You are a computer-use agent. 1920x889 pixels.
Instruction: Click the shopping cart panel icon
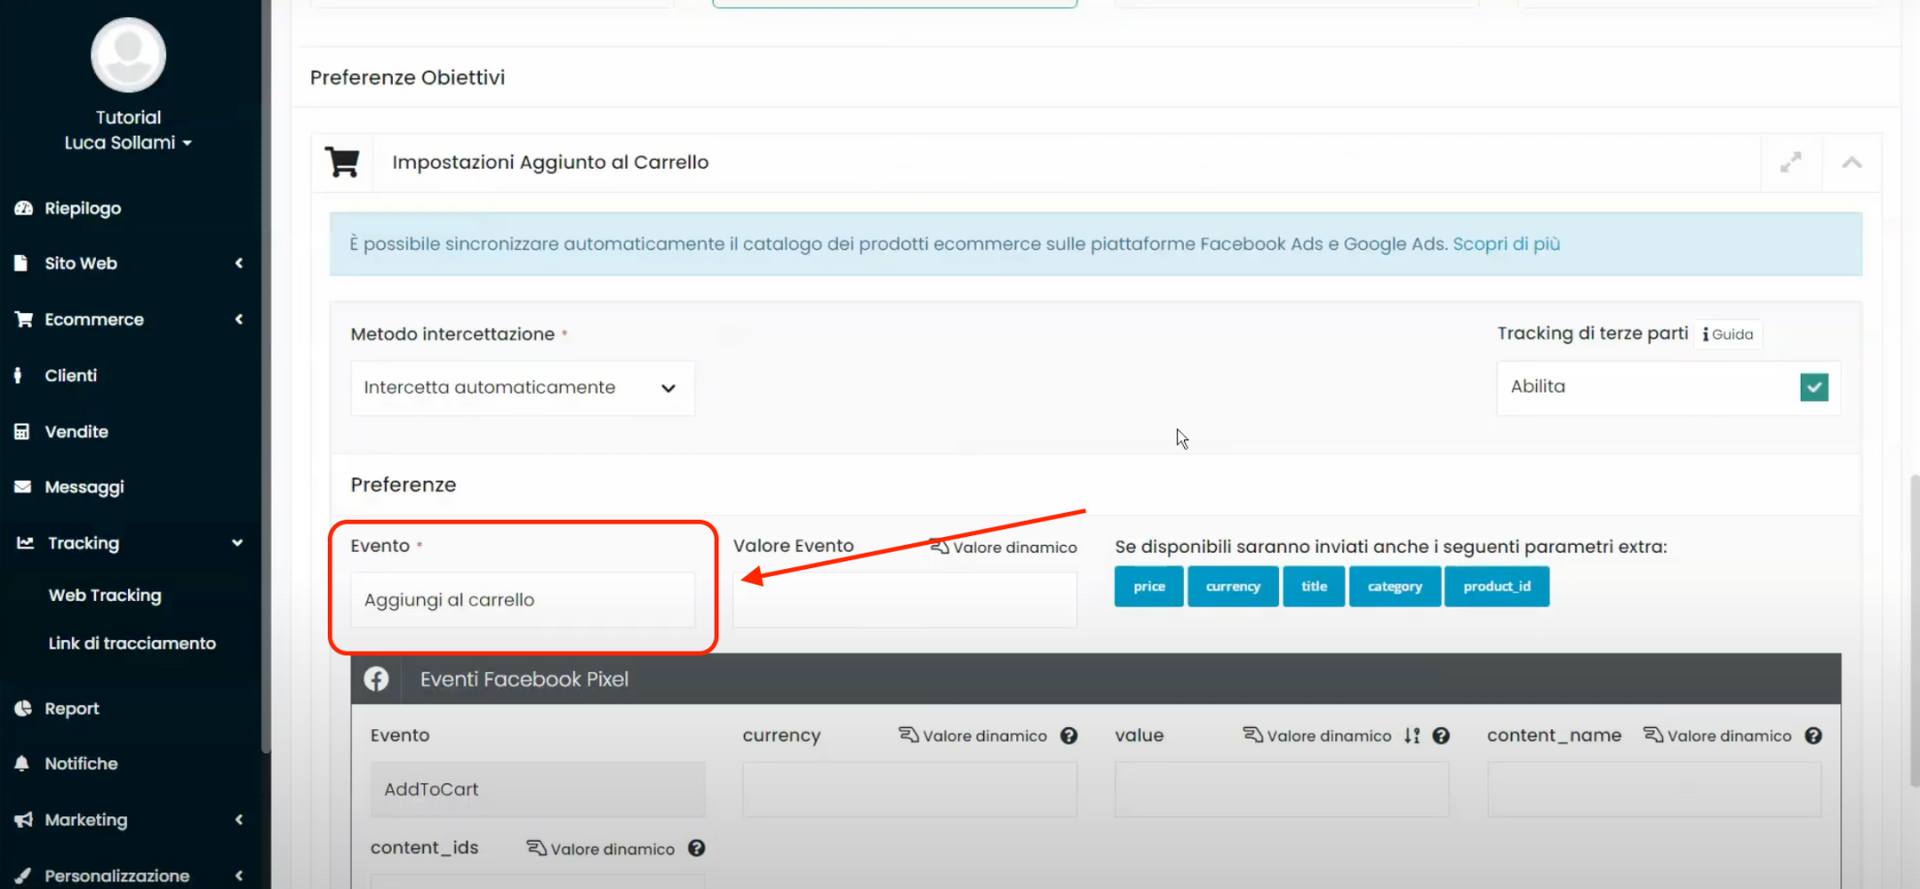point(342,162)
